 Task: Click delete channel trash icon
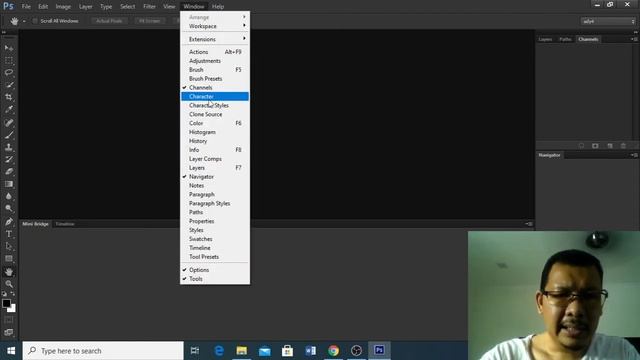623,146
